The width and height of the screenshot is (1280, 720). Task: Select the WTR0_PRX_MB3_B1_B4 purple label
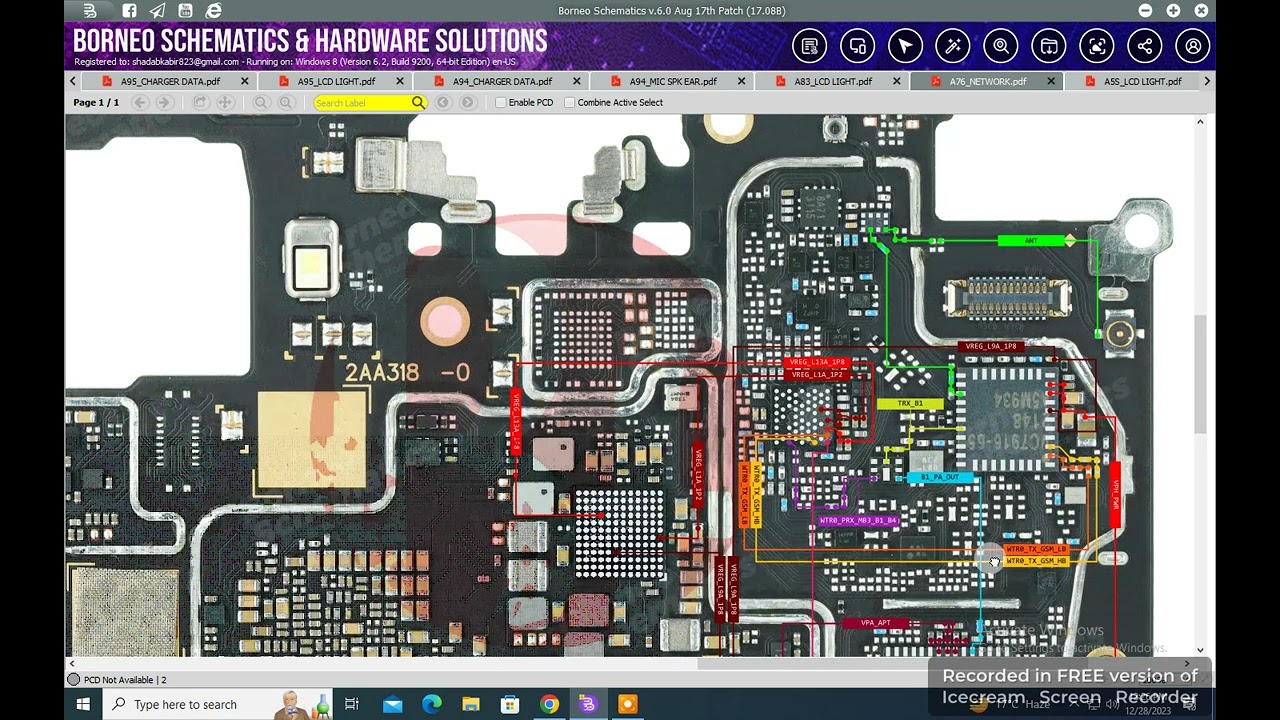[858, 521]
